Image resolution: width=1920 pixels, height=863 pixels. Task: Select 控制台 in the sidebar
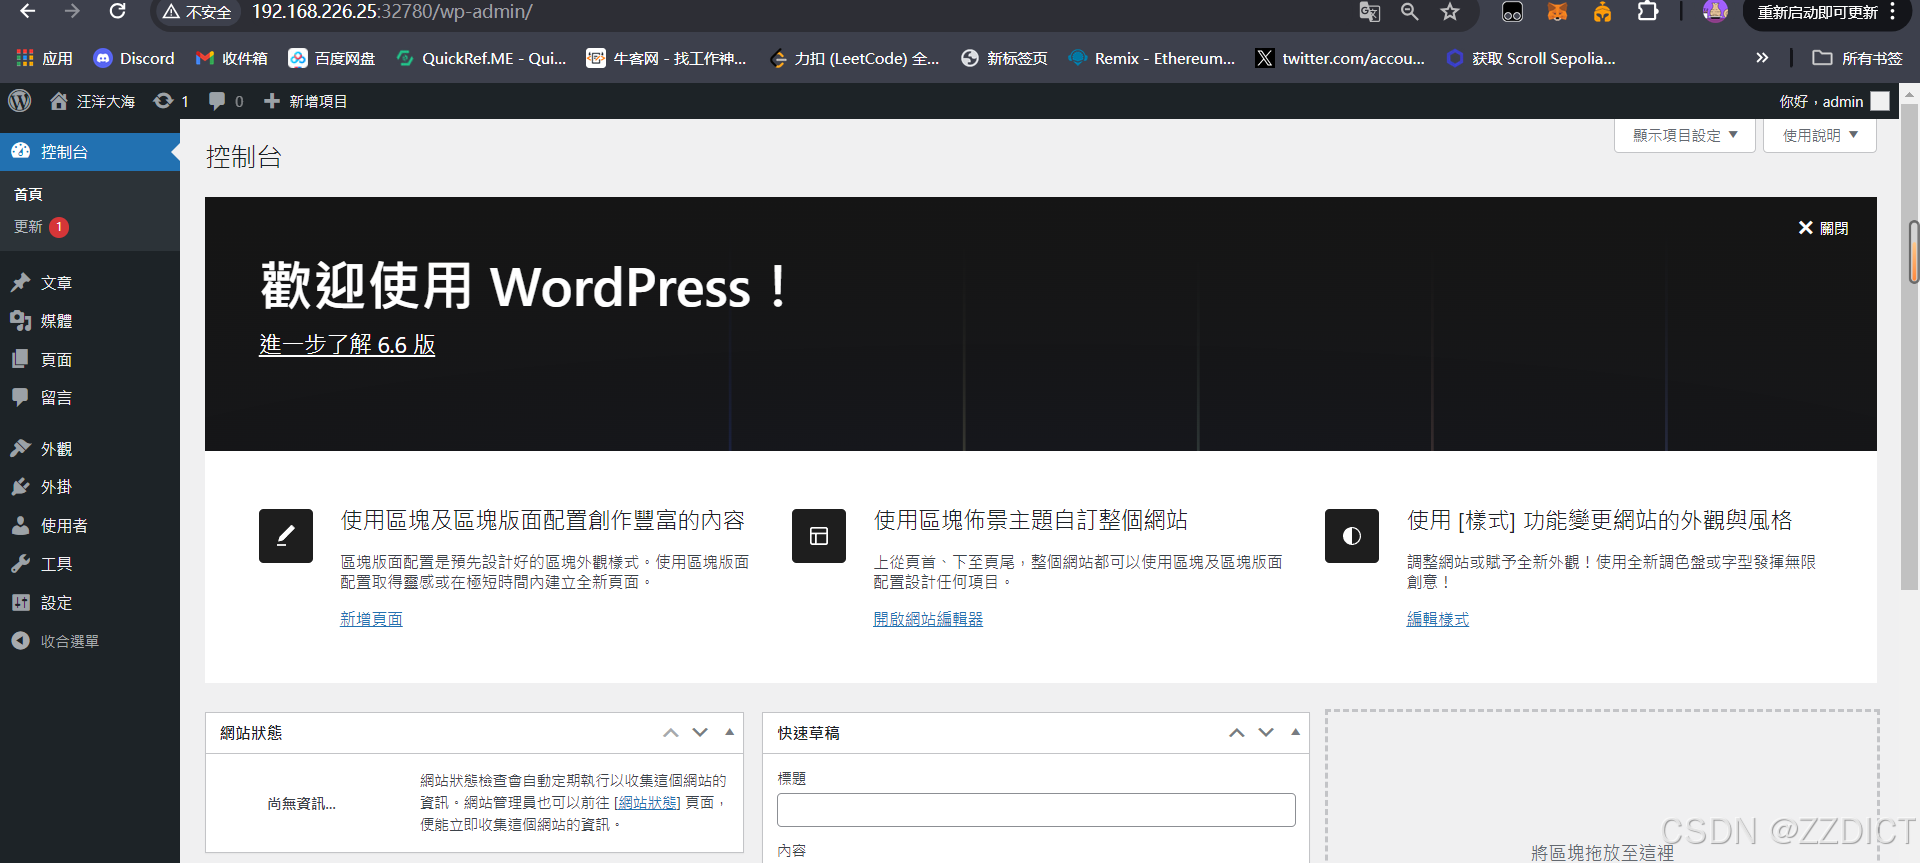click(x=90, y=151)
